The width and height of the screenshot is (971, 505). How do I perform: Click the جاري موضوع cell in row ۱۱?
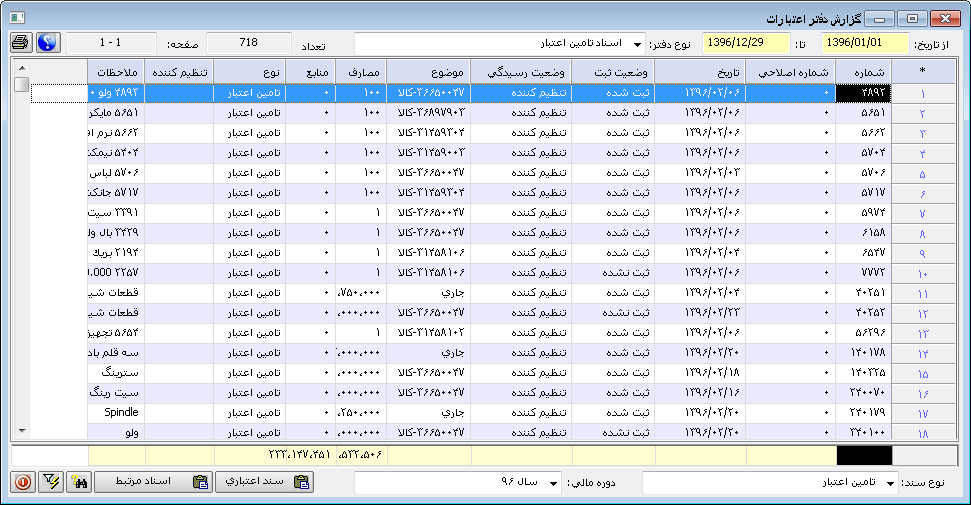tap(429, 292)
